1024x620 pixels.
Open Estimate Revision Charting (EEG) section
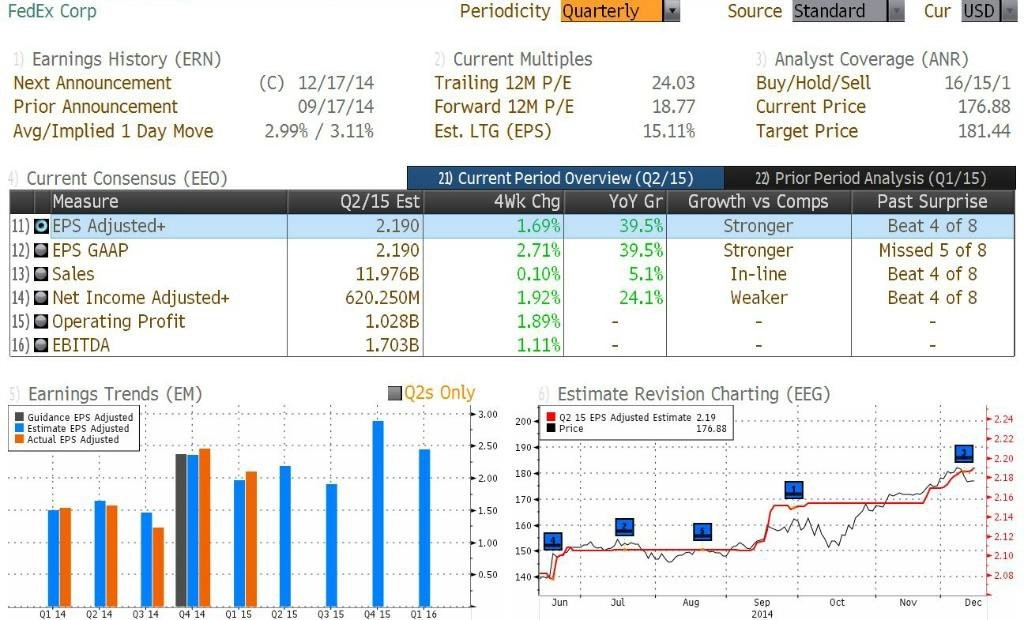pos(694,394)
